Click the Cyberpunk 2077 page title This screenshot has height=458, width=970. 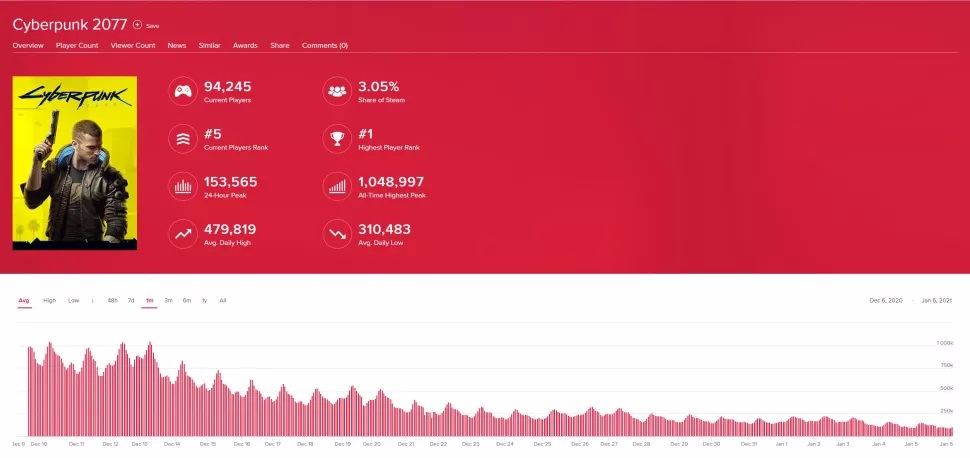tap(70, 24)
